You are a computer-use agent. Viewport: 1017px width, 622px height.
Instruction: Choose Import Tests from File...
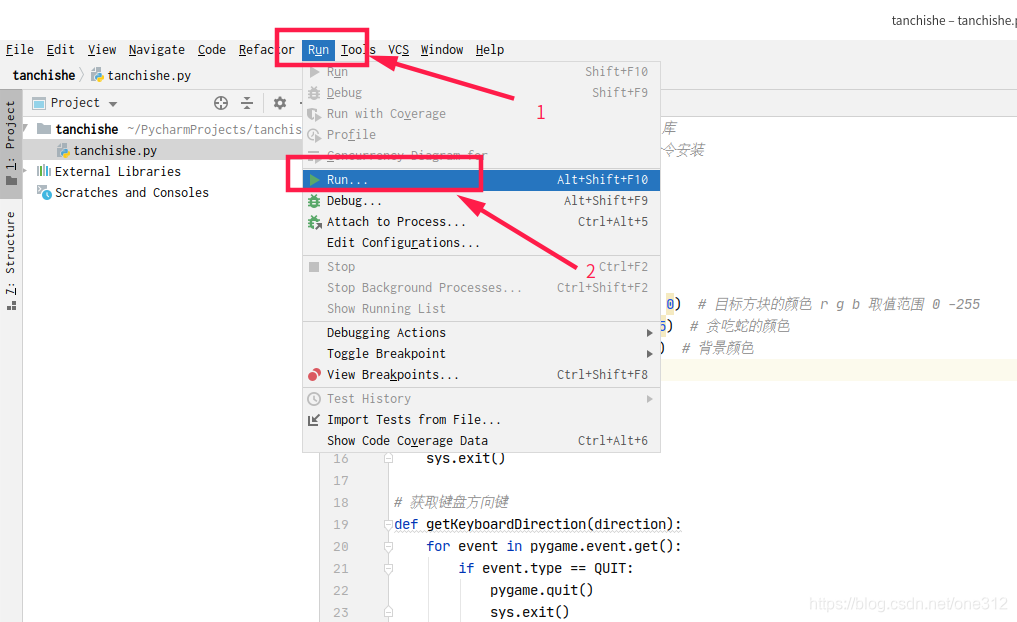pyautogui.click(x=481, y=420)
